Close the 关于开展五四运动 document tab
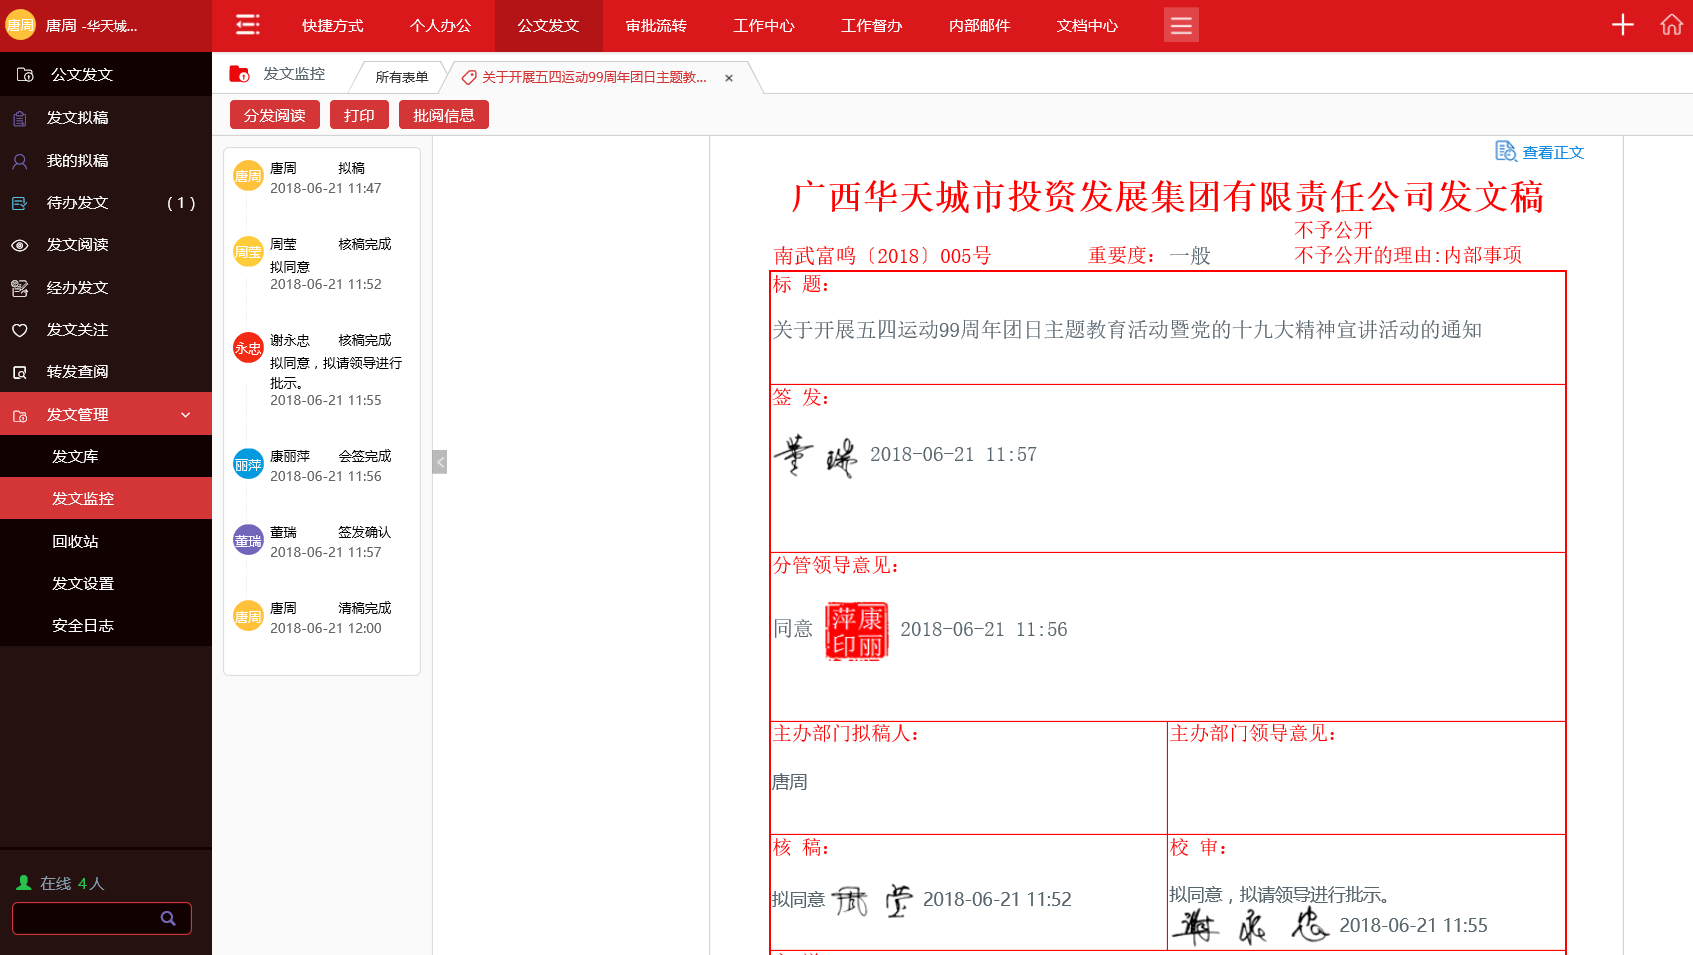1693x955 pixels. coord(729,78)
